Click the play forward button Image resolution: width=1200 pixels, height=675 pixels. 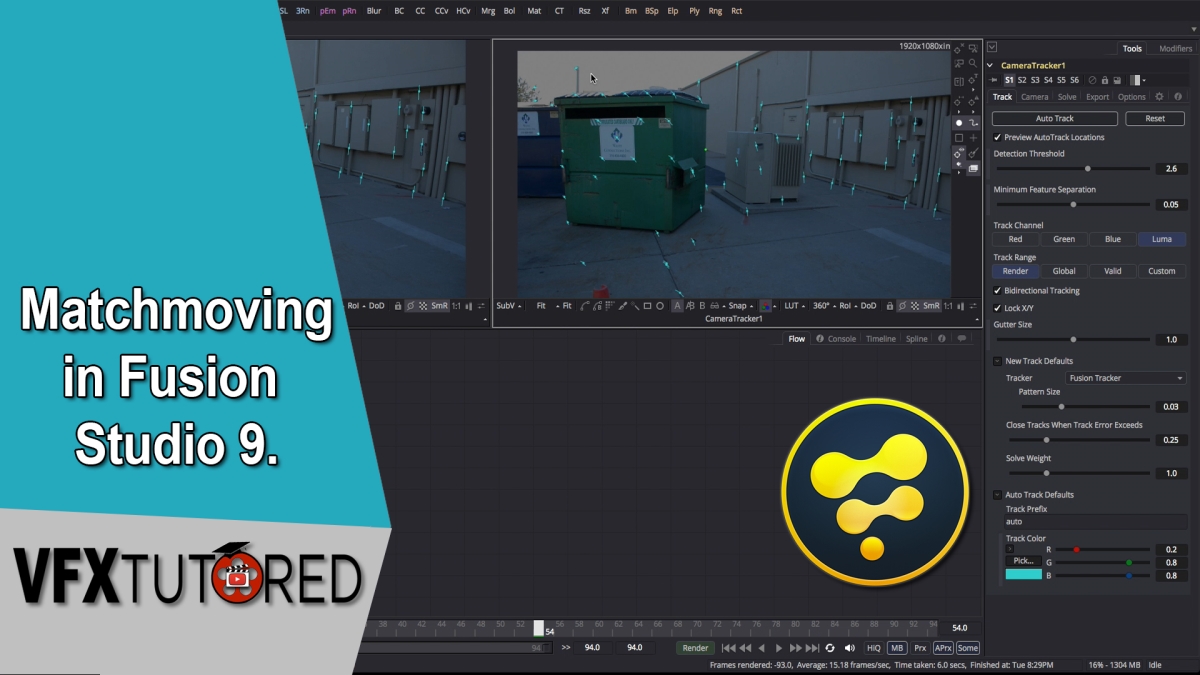[x=779, y=648]
